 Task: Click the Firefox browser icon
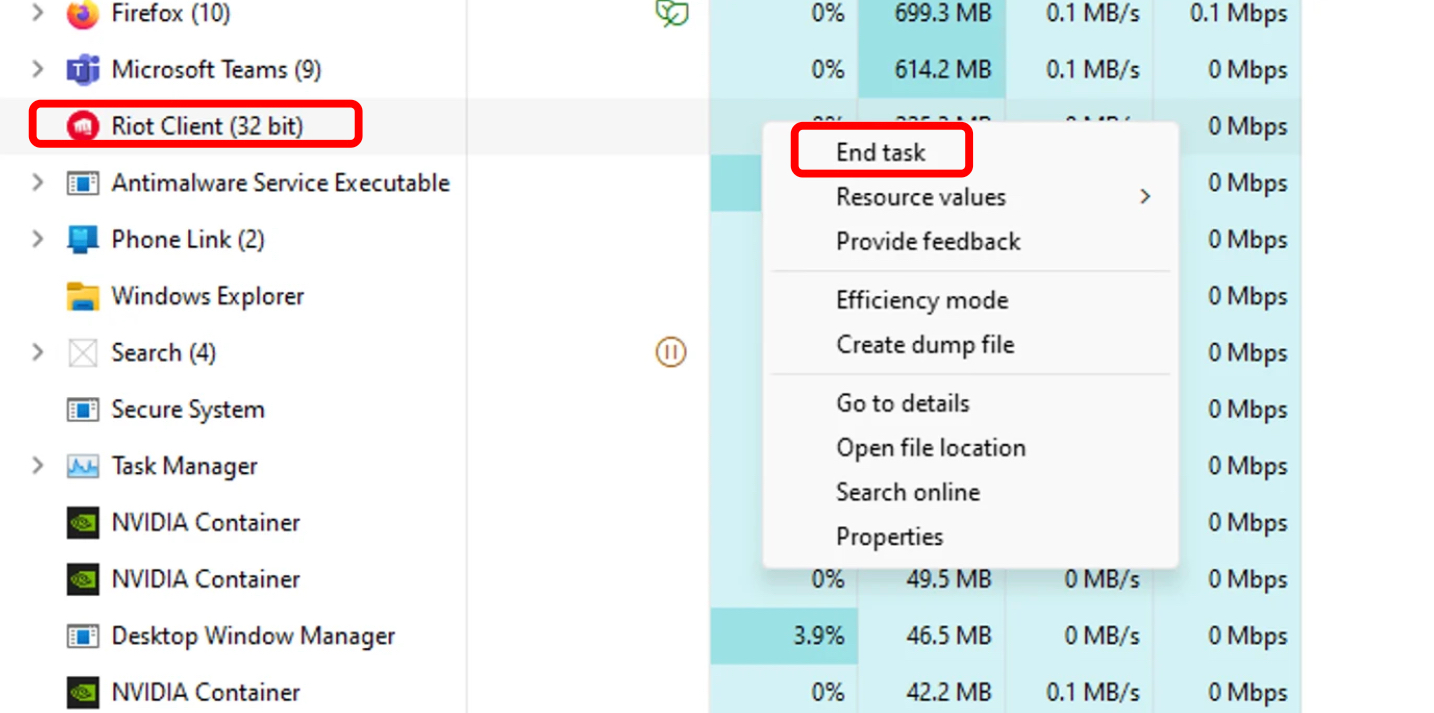click(x=83, y=13)
